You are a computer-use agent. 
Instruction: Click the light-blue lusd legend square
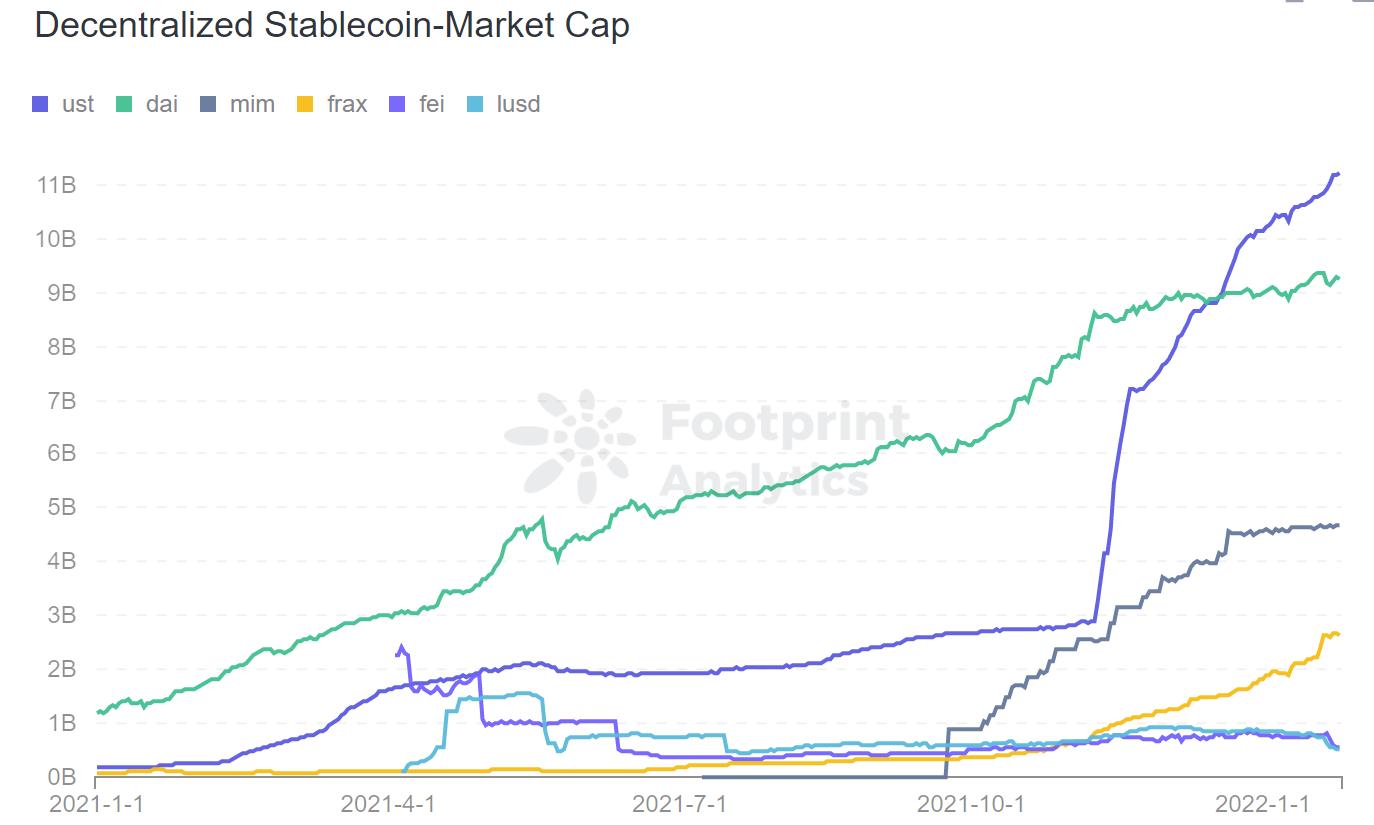coord(476,104)
